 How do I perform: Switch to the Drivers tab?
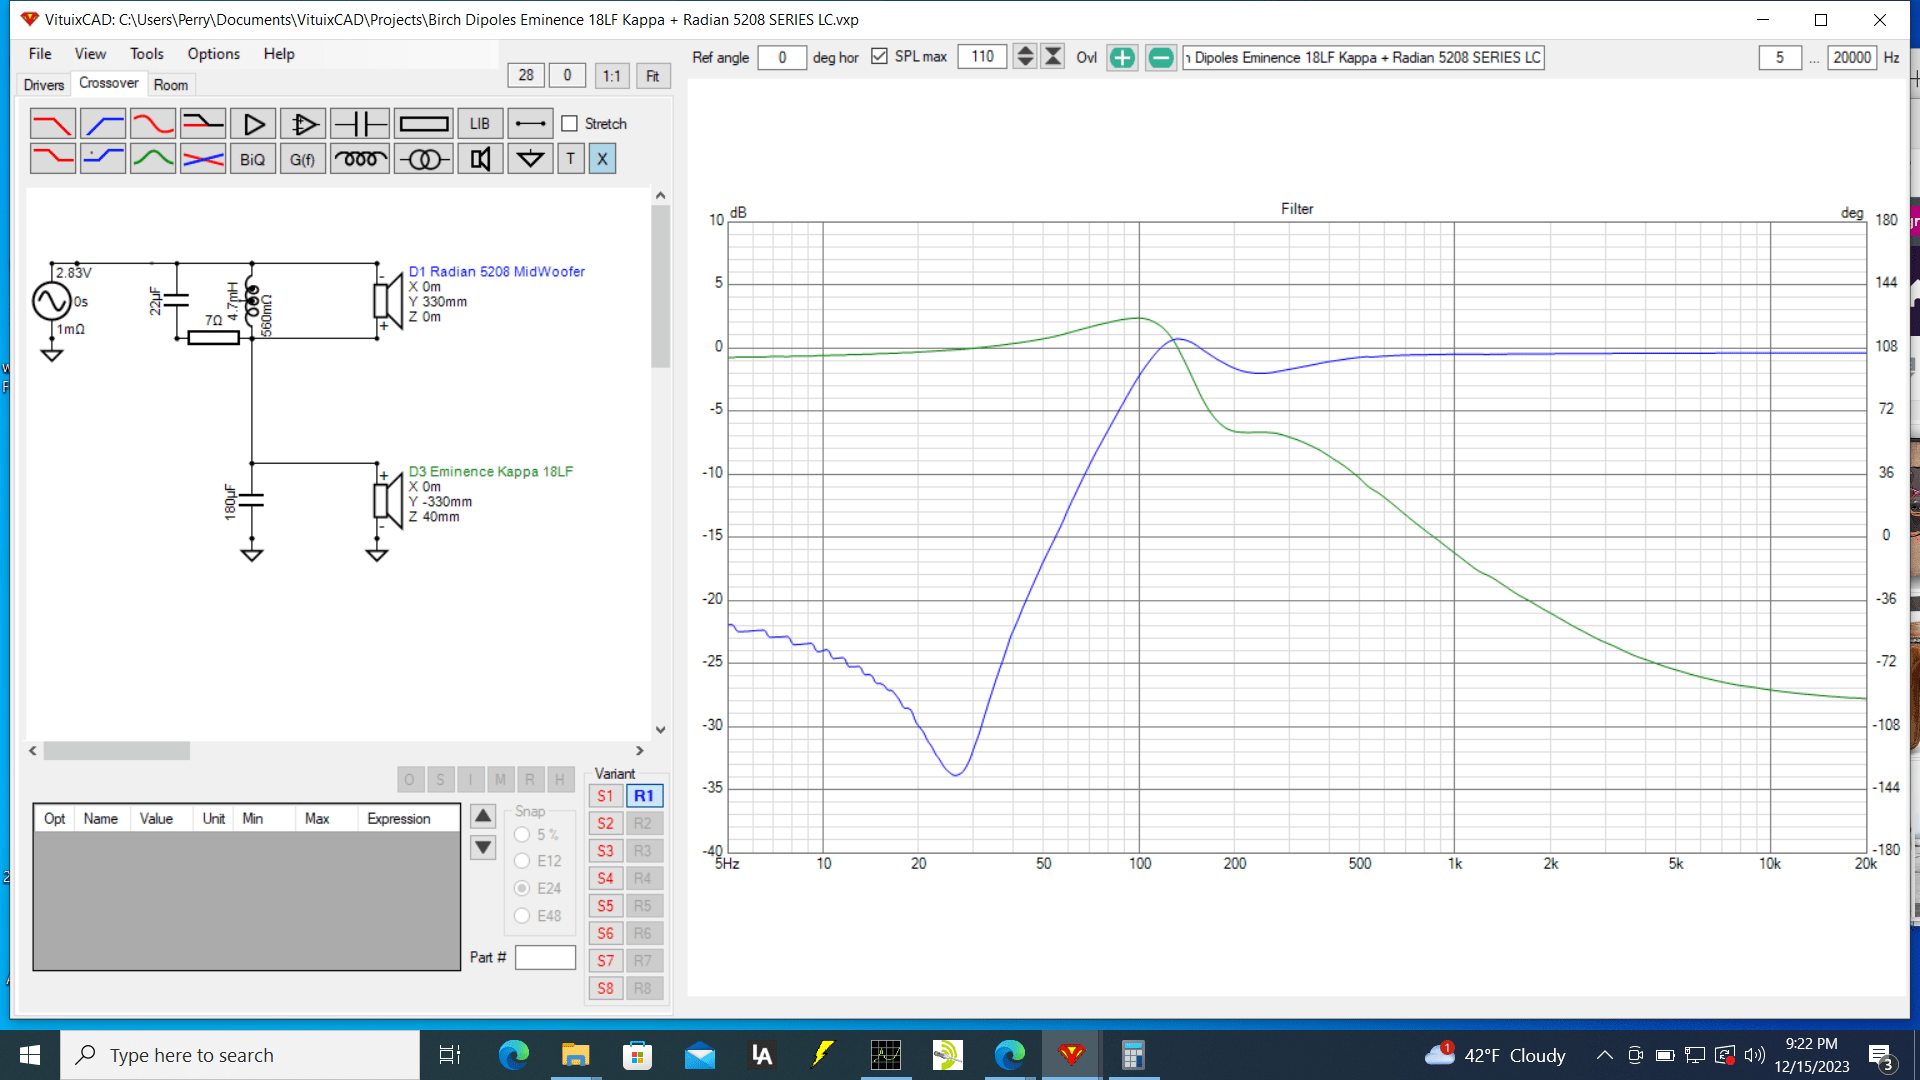[44, 85]
